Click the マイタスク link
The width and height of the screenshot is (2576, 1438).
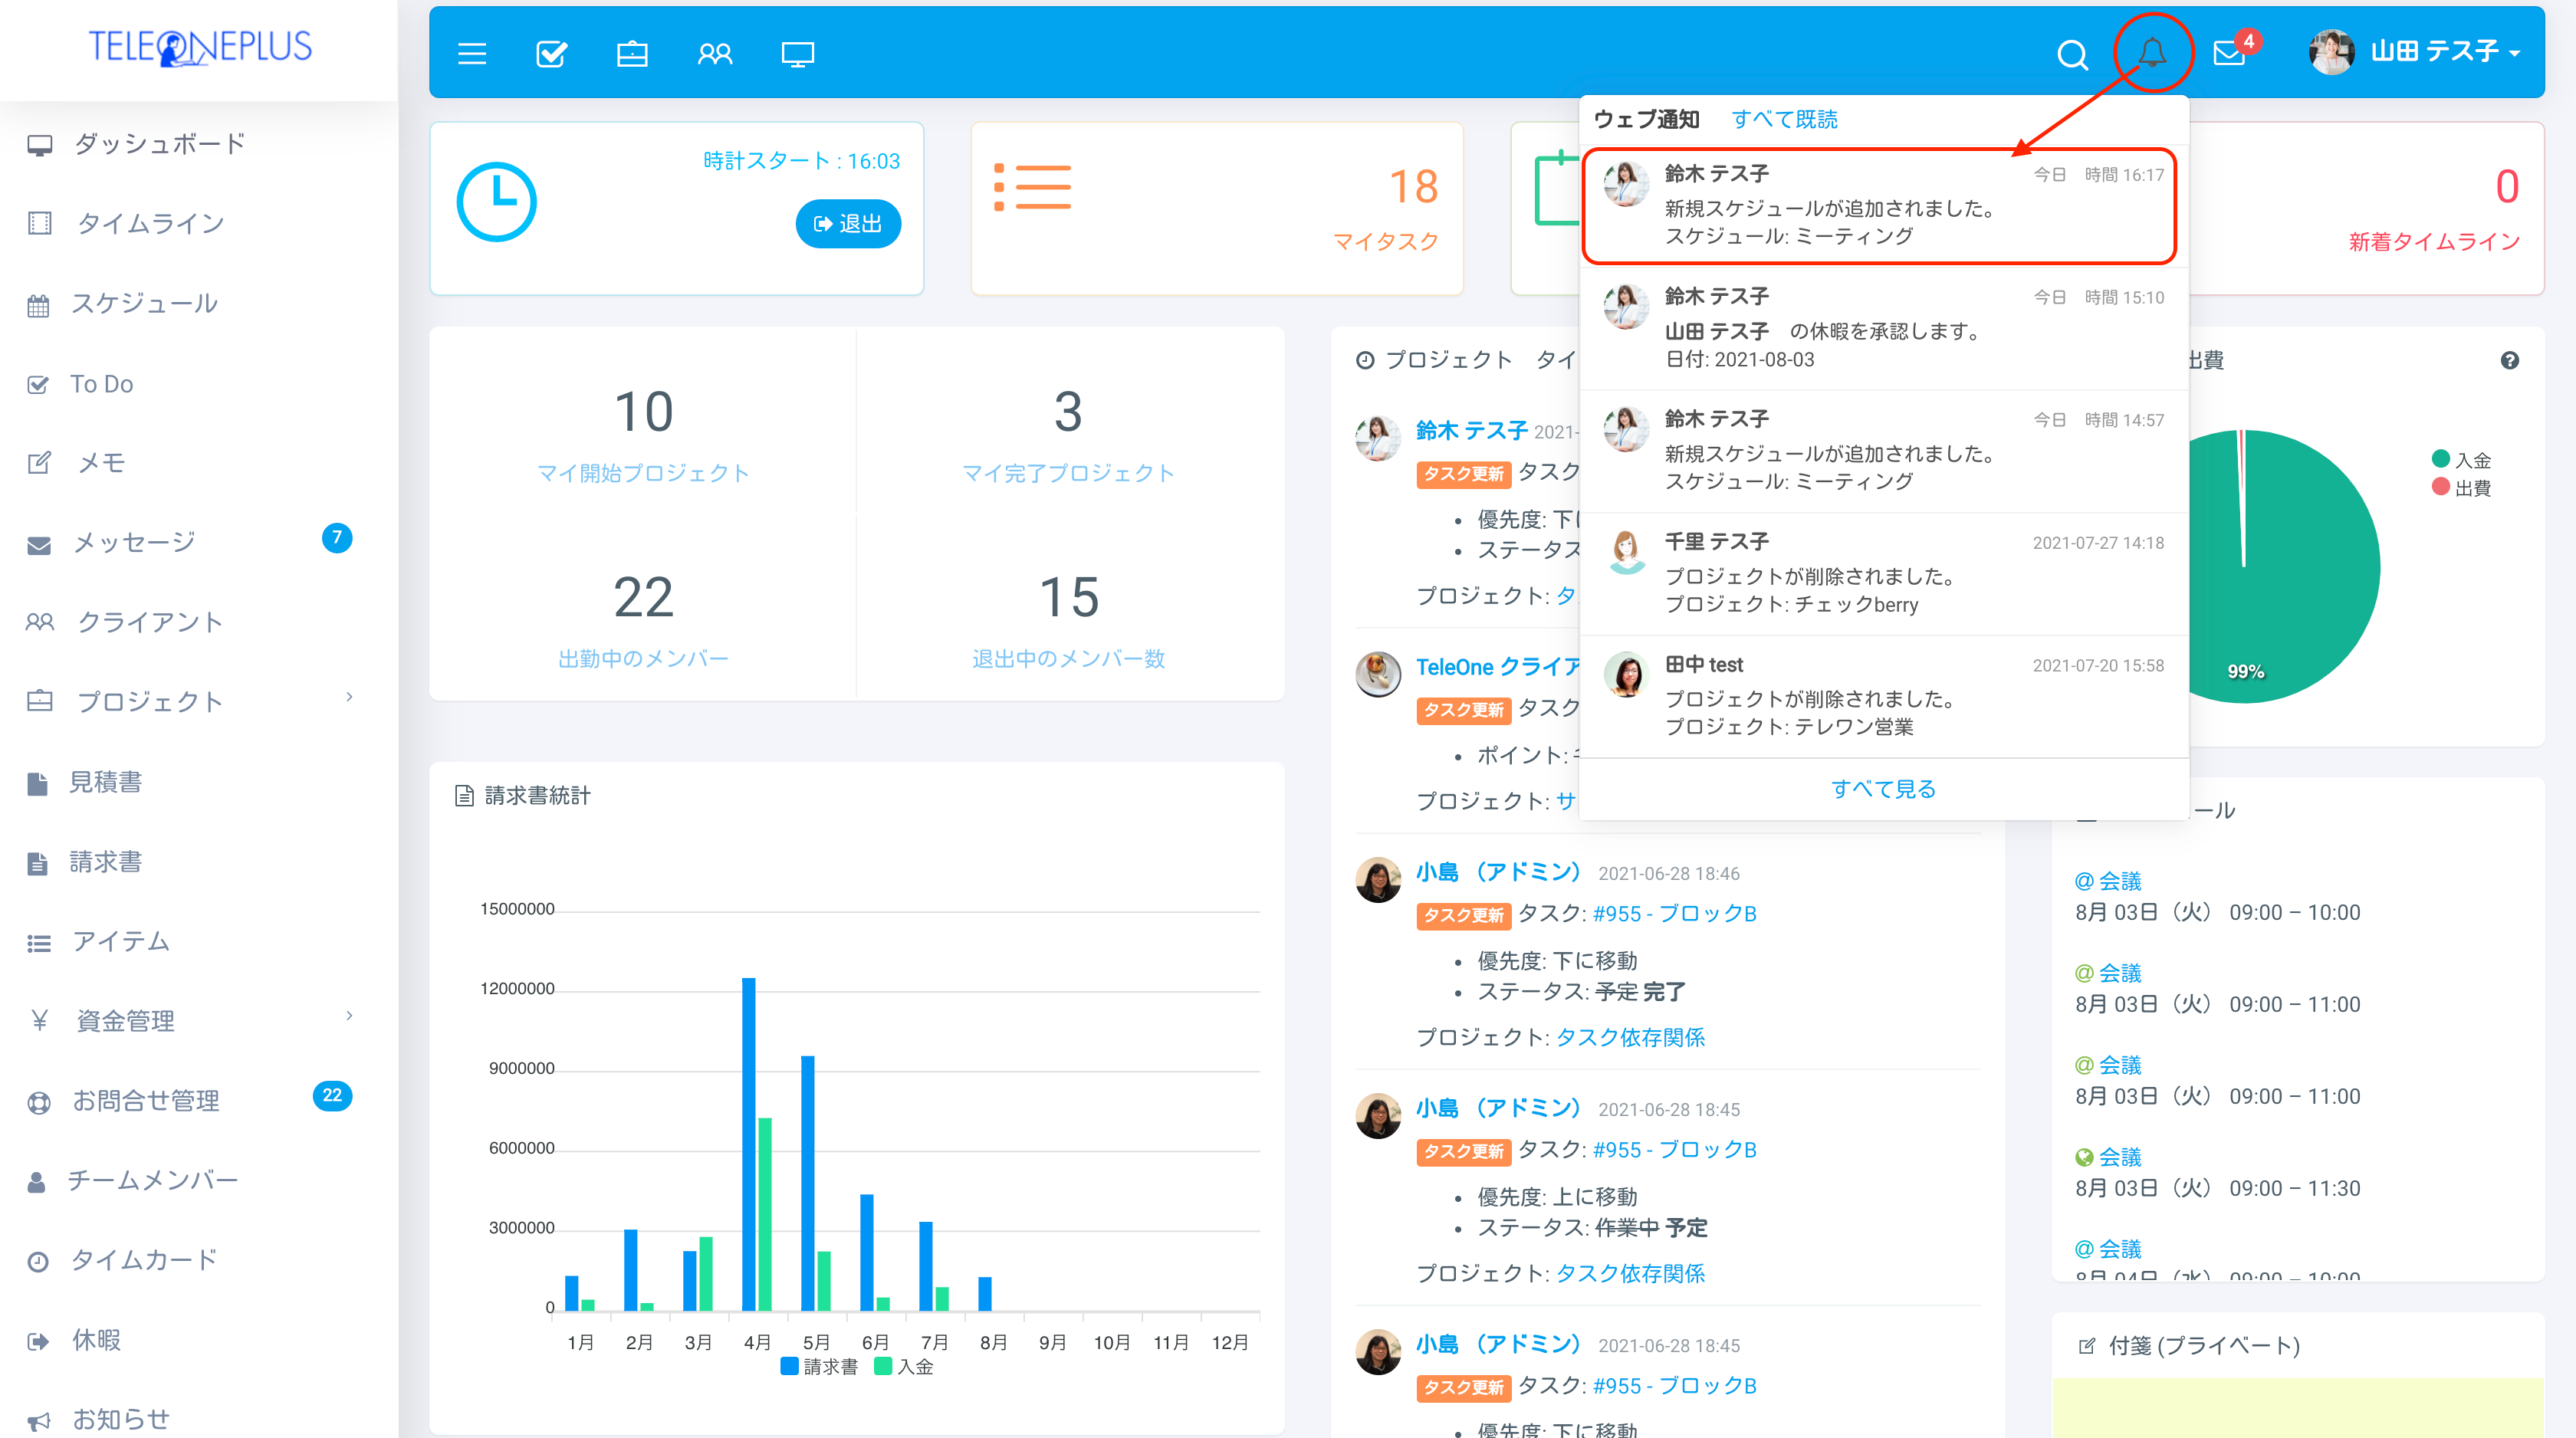click(1385, 241)
